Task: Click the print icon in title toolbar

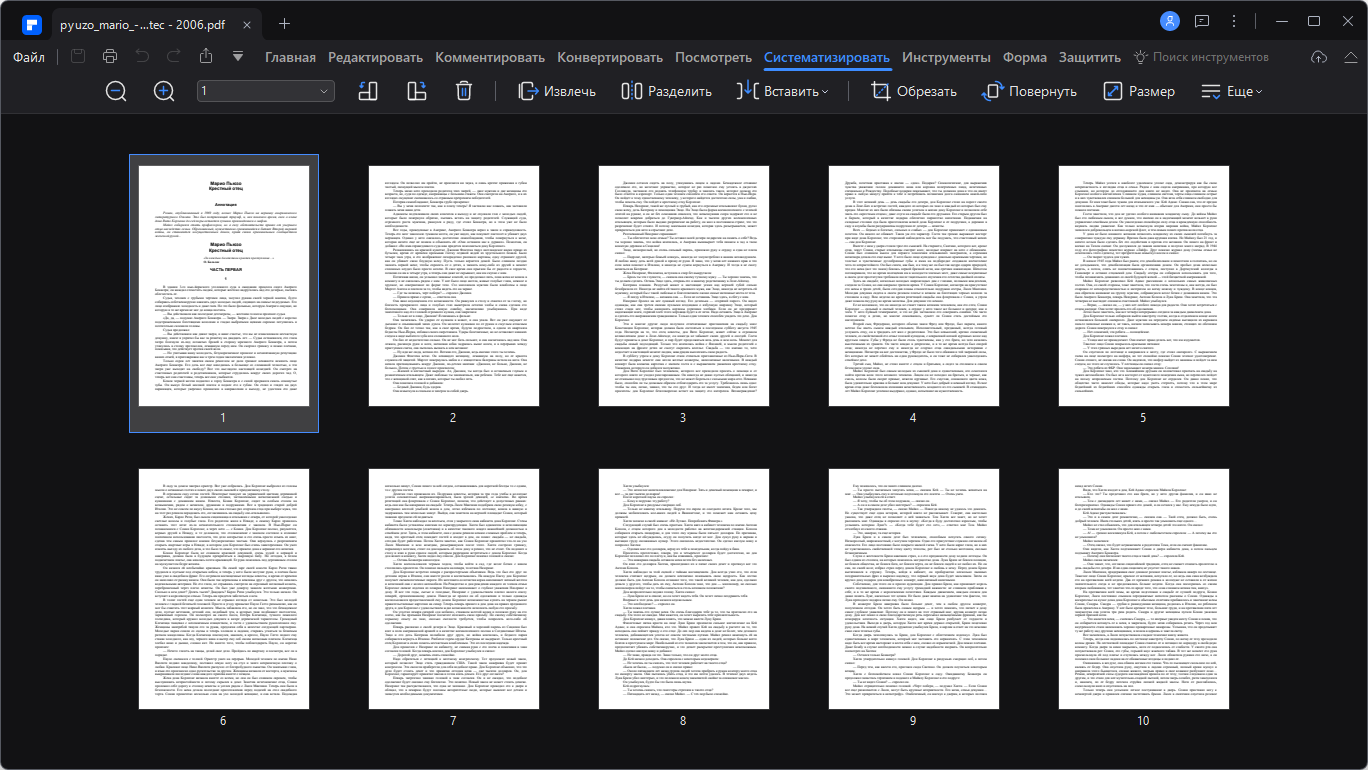Action: click(110, 57)
